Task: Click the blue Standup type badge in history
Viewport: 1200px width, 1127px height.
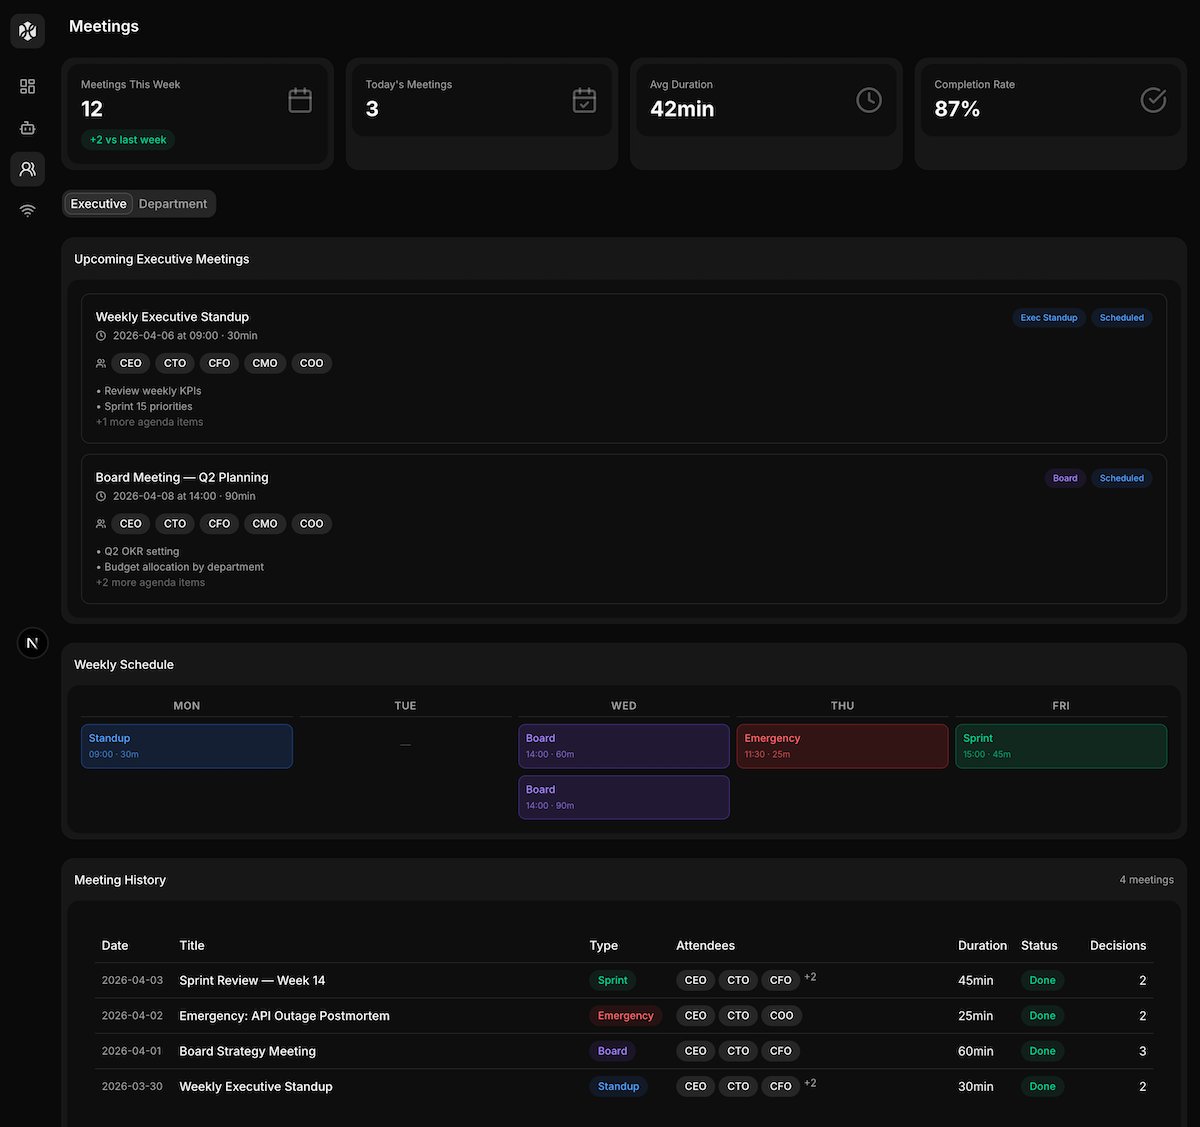Action: (618, 1087)
